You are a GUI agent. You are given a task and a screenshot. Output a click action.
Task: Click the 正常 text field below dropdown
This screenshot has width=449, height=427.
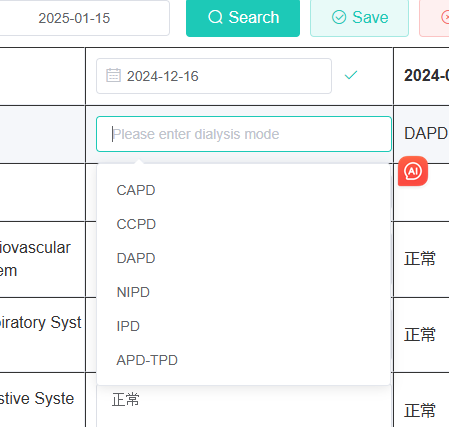point(244,404)
